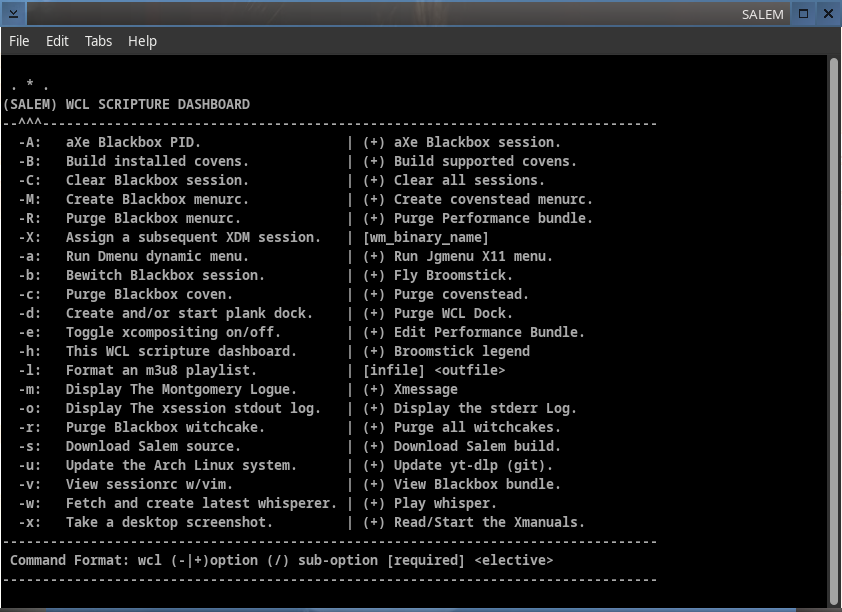This screenshot has width=842, height=612.
Task: Click "Purge all witchcakes." text
Action: tap(477, 427)
